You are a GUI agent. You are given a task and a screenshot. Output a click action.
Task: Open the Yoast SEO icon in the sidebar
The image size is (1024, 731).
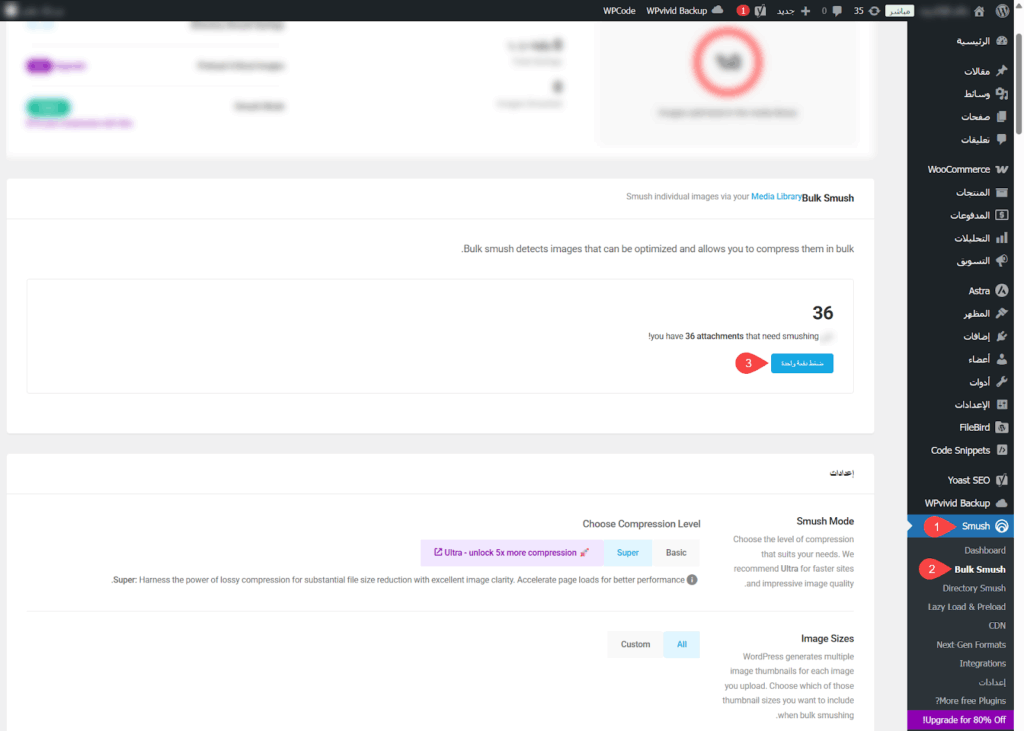(1002, 480)
